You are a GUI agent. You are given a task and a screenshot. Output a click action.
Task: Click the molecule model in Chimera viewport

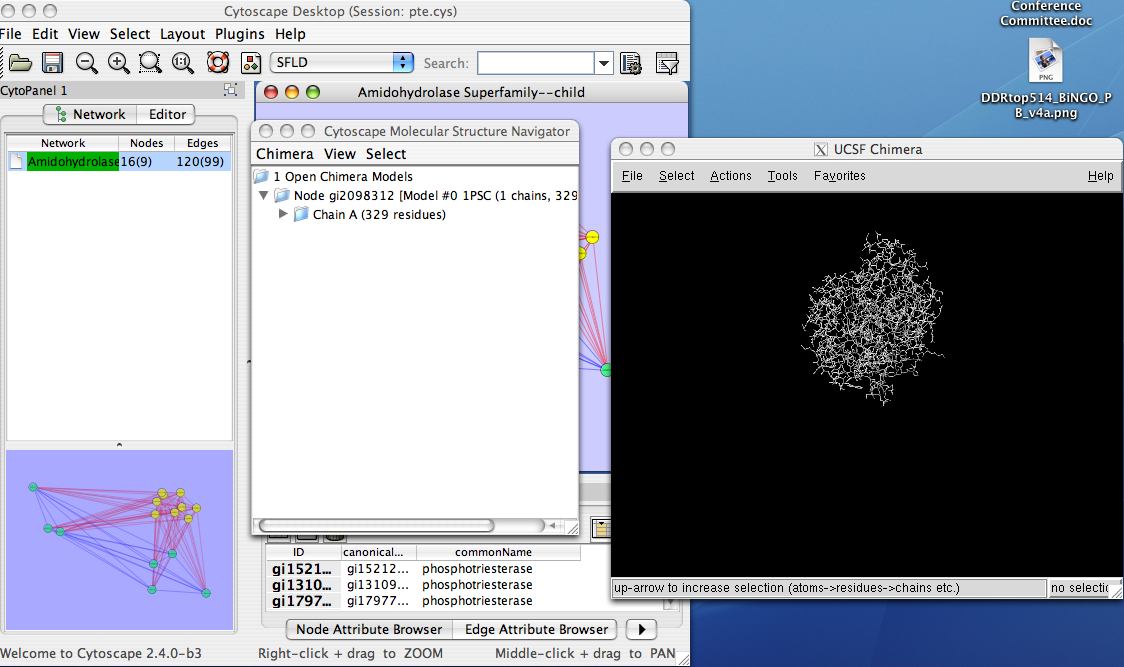pyautogui.click(x=872, y=318)
